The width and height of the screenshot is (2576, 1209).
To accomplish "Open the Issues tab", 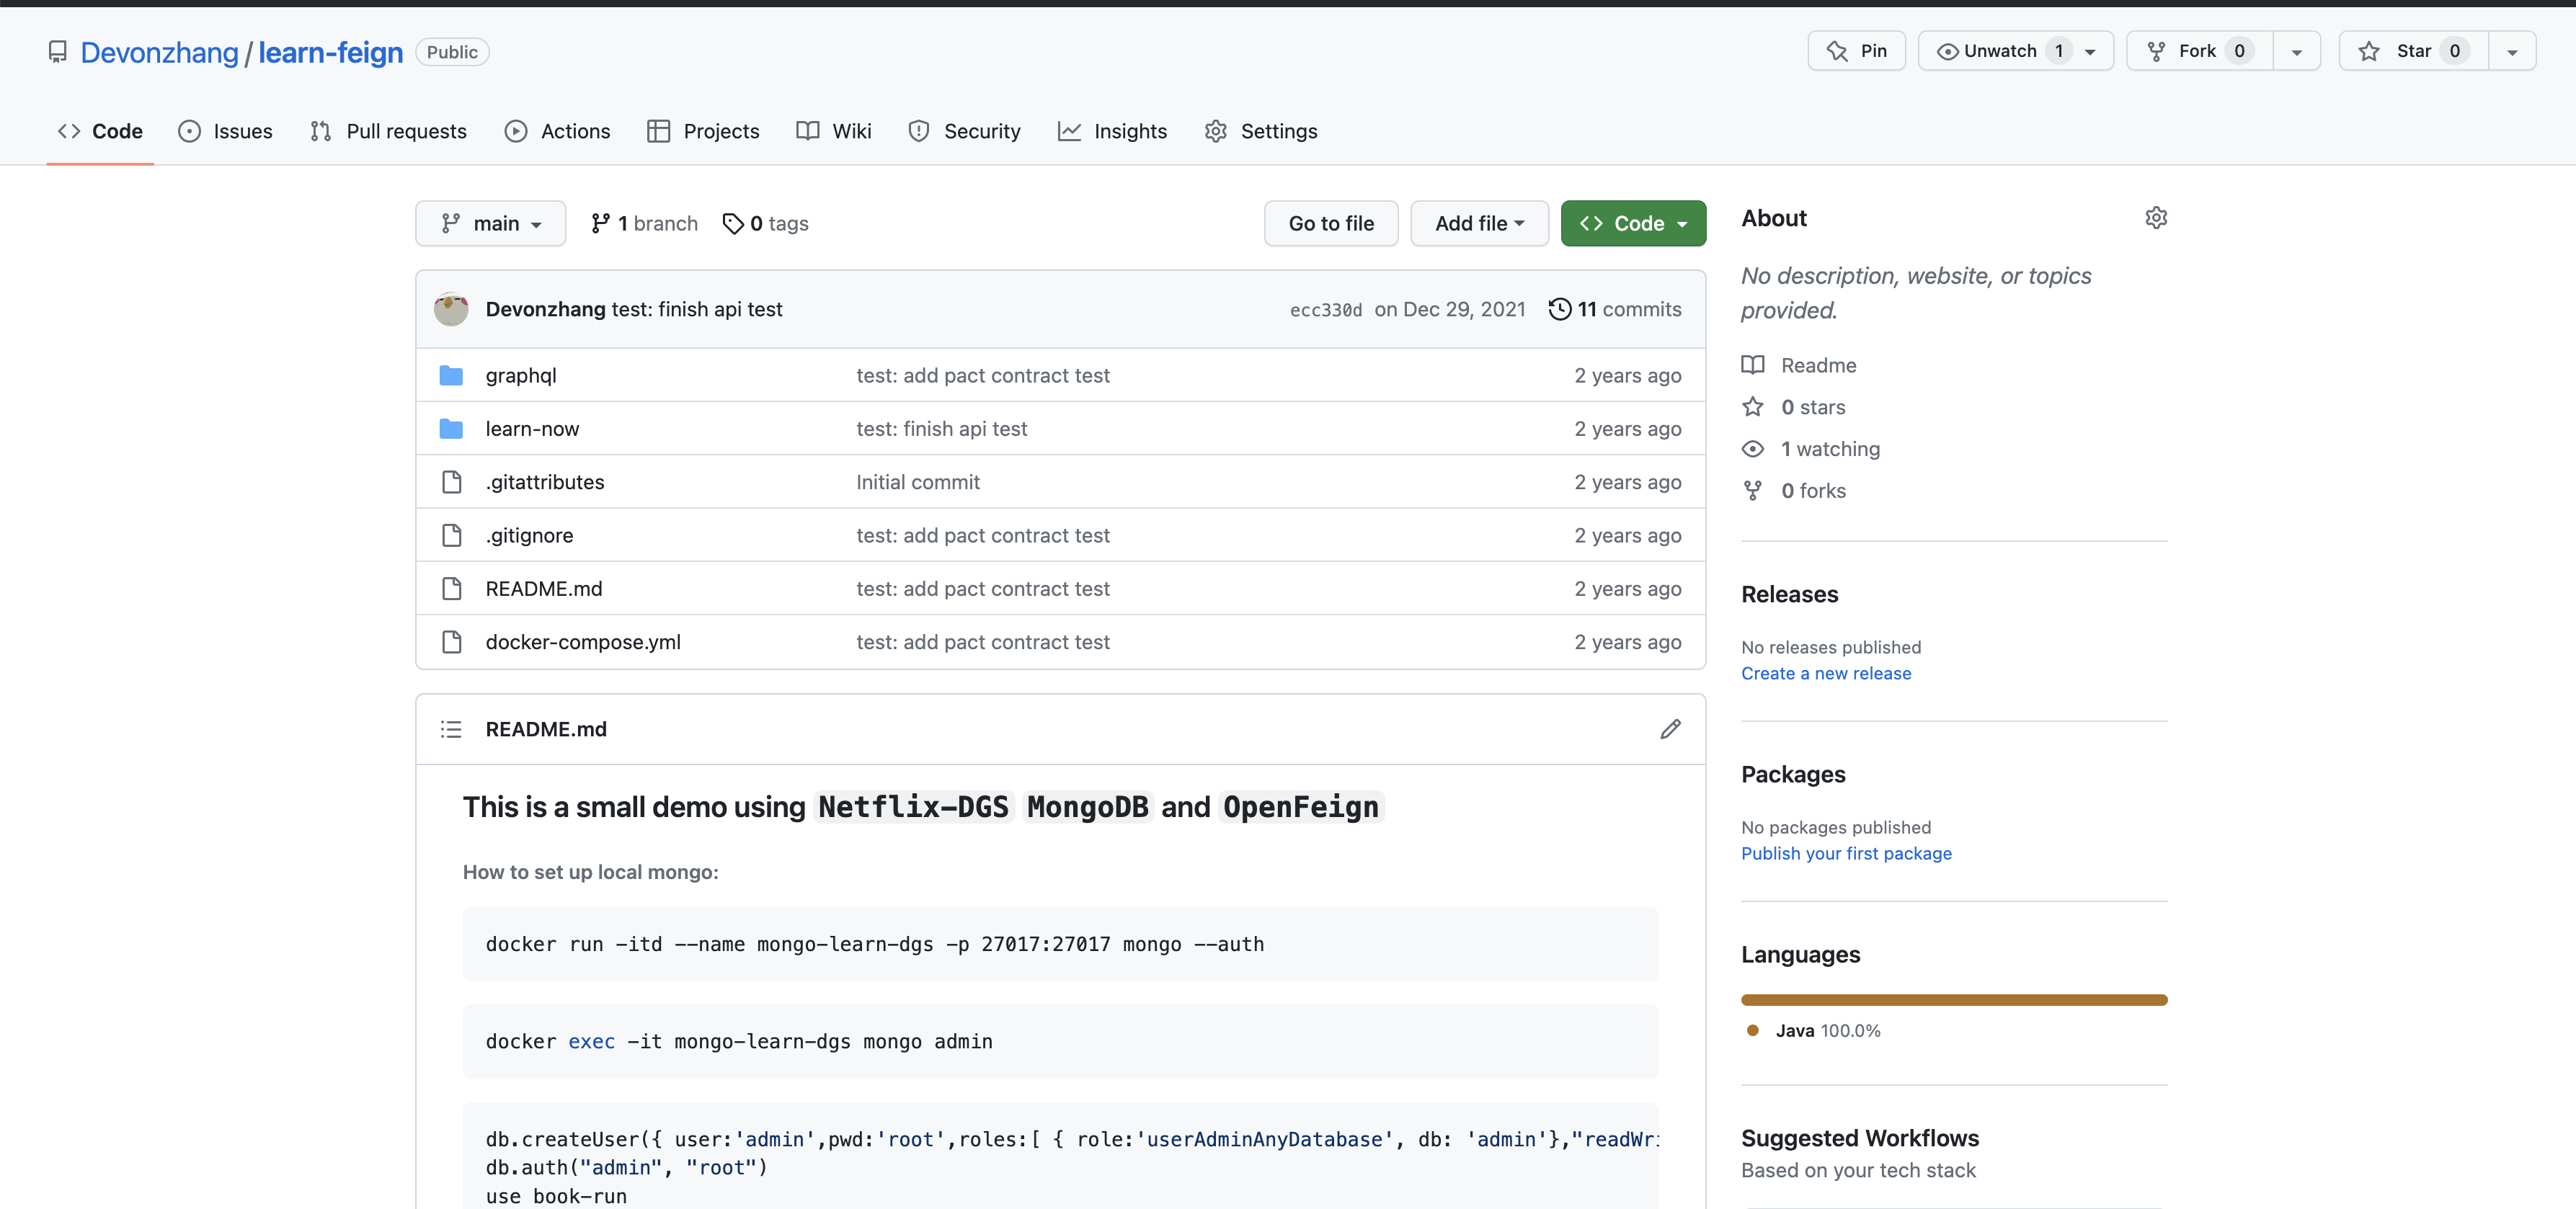I will coord(225,131).
